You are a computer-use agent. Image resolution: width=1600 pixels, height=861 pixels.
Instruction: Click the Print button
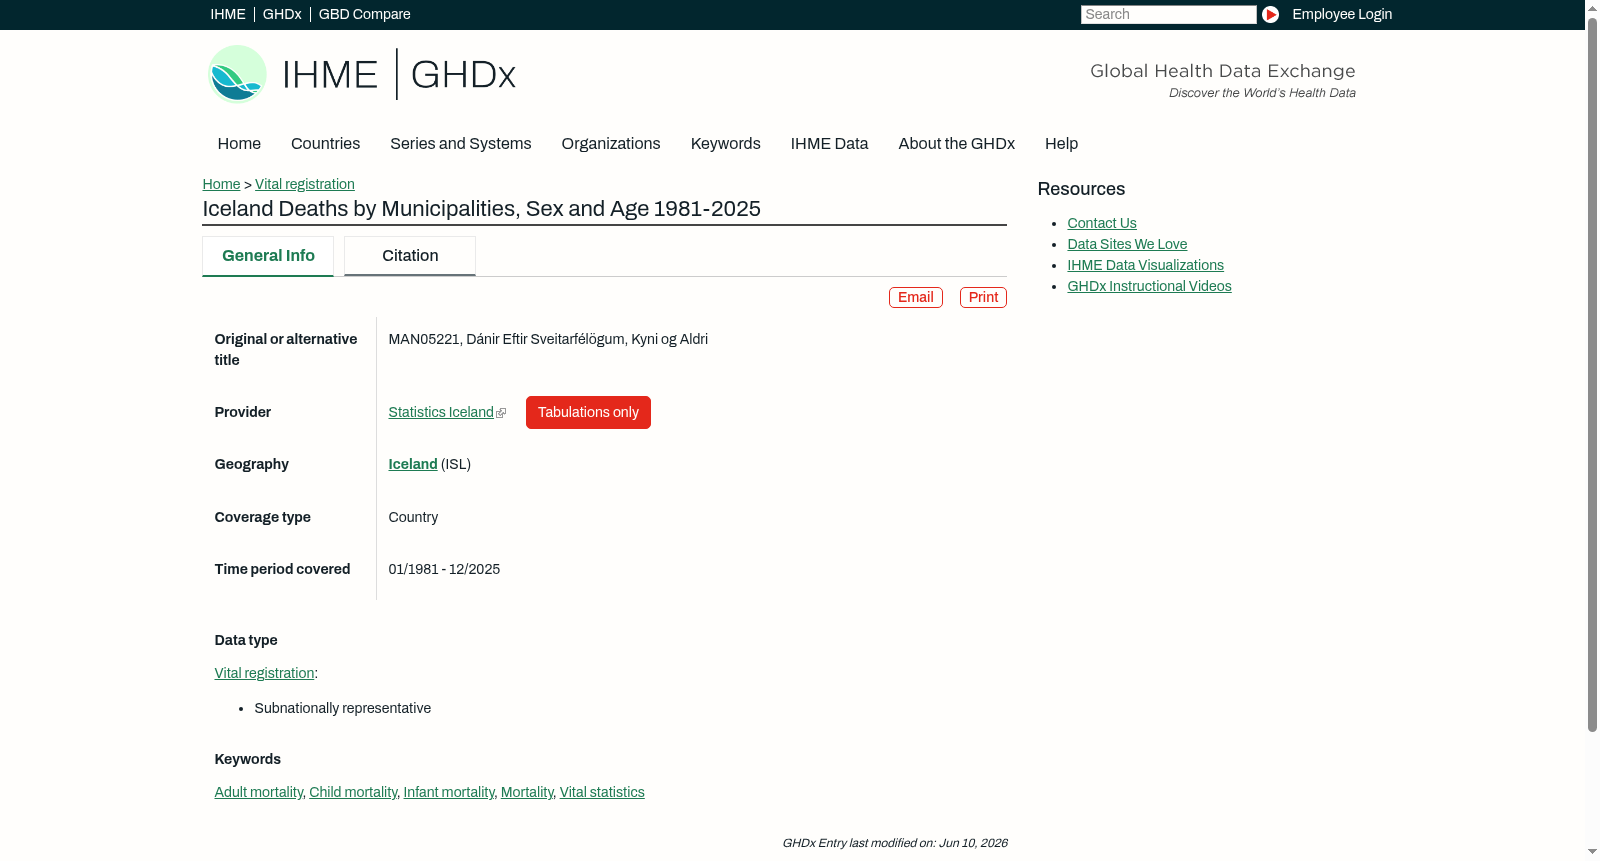983,298
